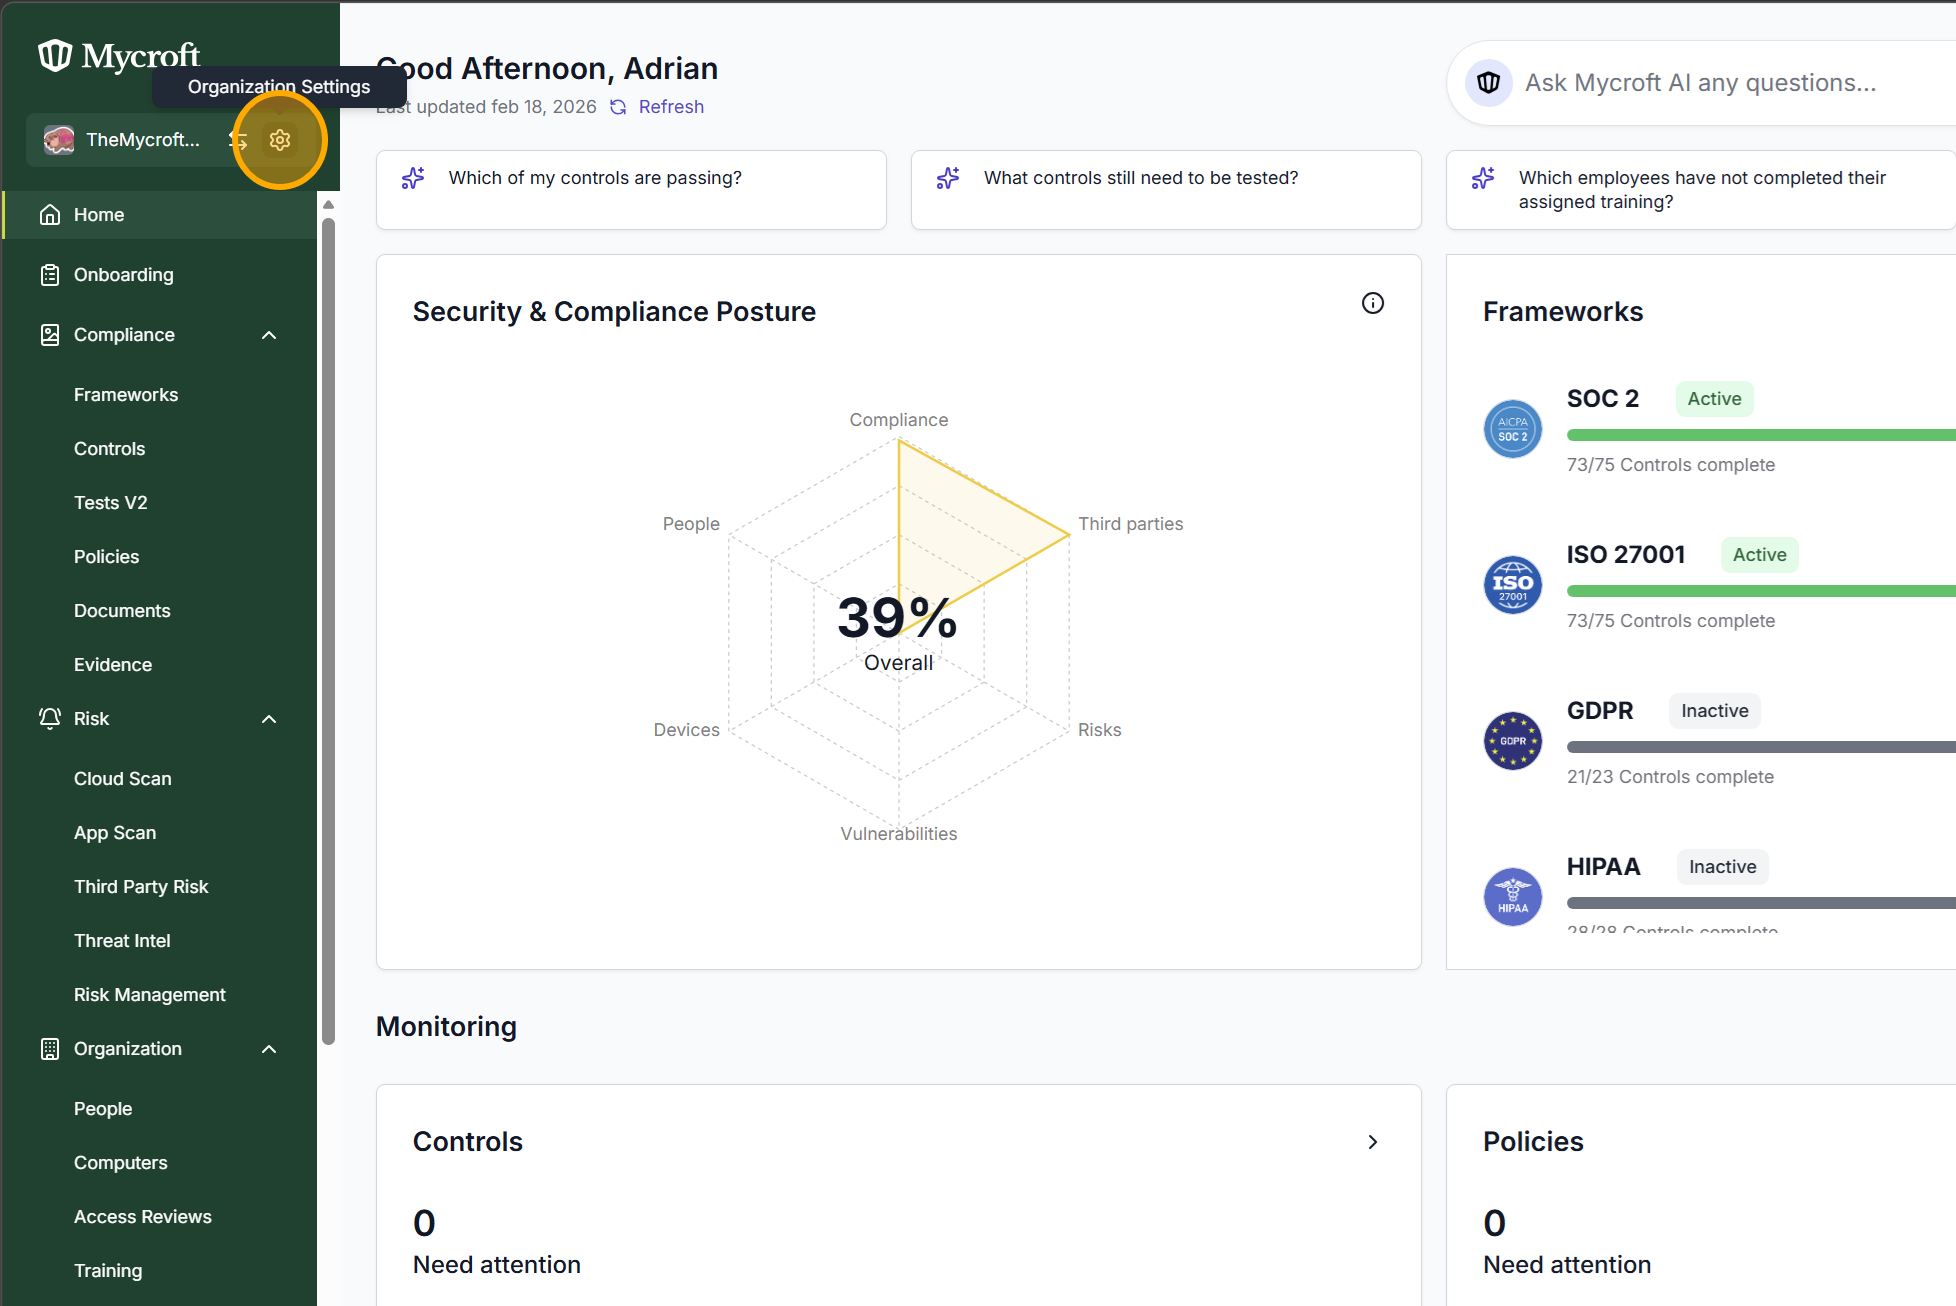This screenshot has height=1306, width=1956.
Task: Click the Mycroft AI shield icon
Action: coord(1489,83)
